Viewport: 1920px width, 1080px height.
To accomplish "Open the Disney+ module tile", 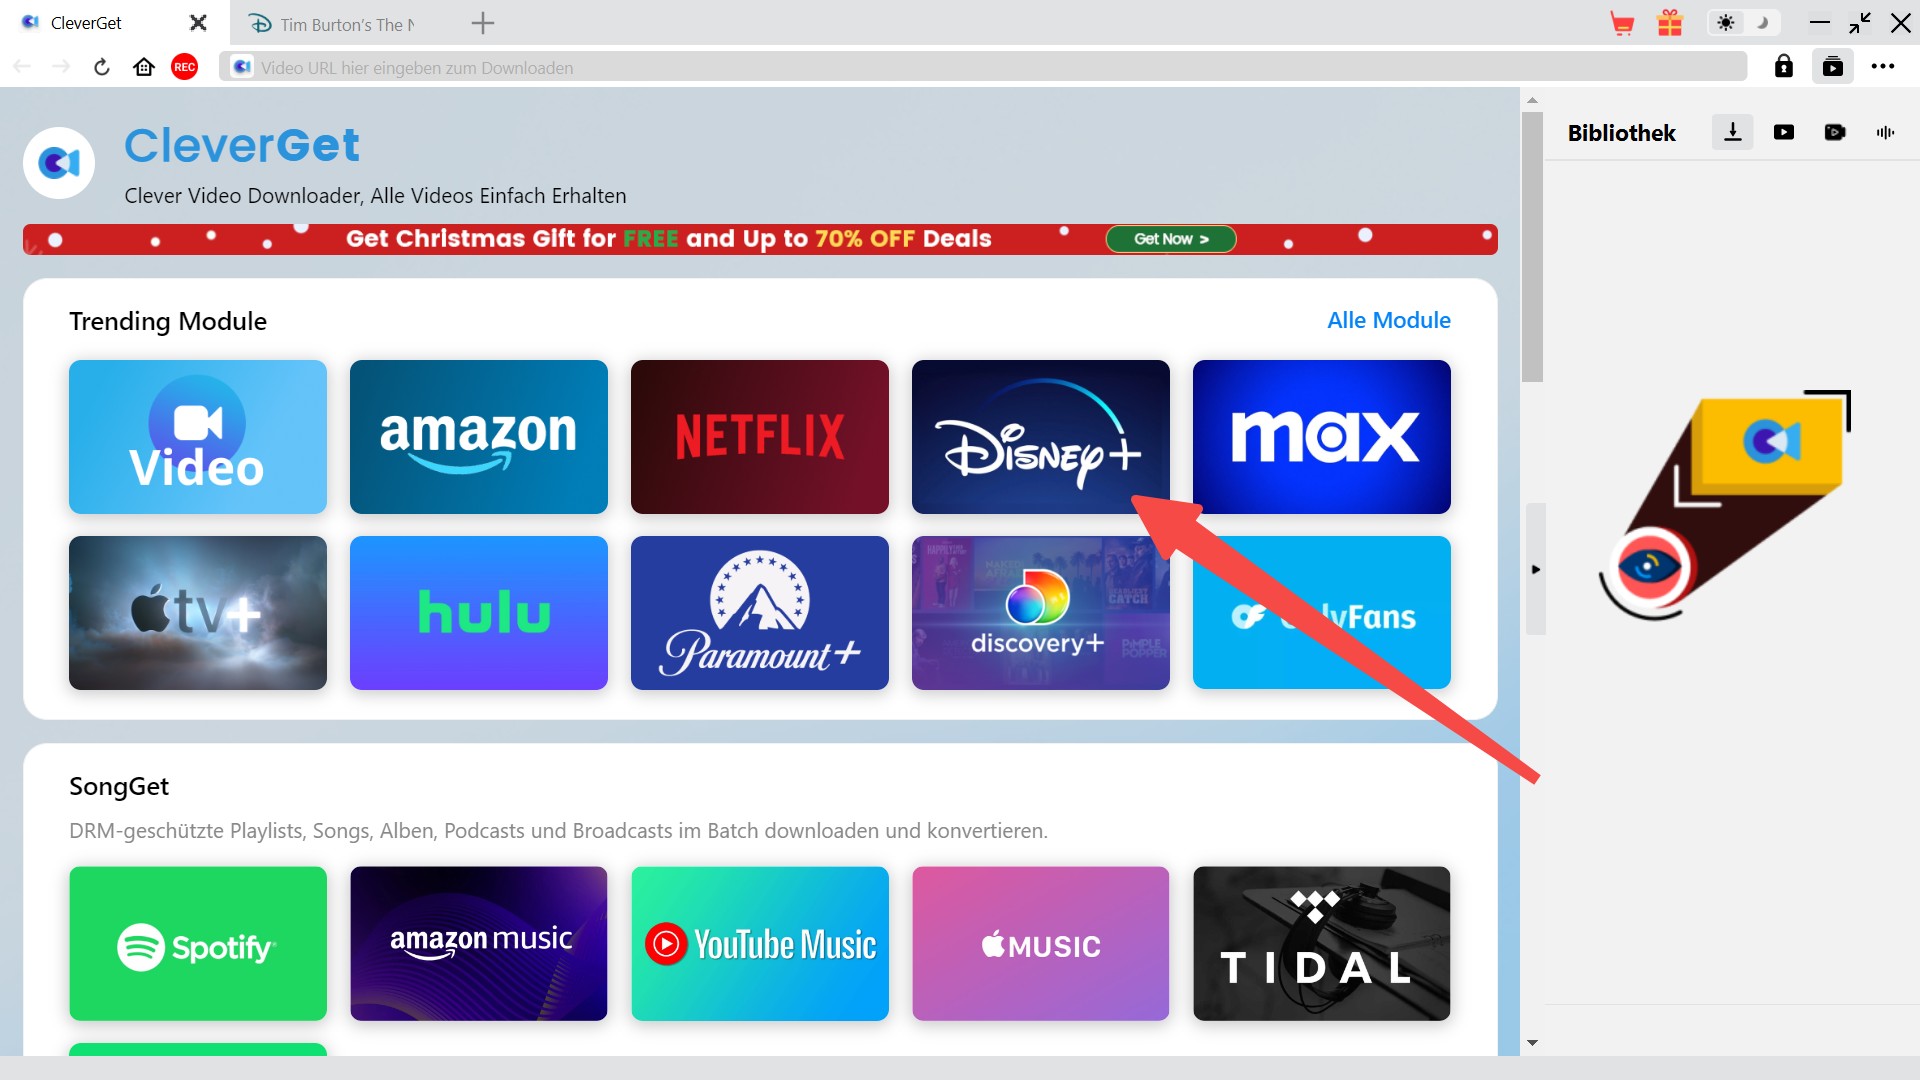I will (1041, 437).
